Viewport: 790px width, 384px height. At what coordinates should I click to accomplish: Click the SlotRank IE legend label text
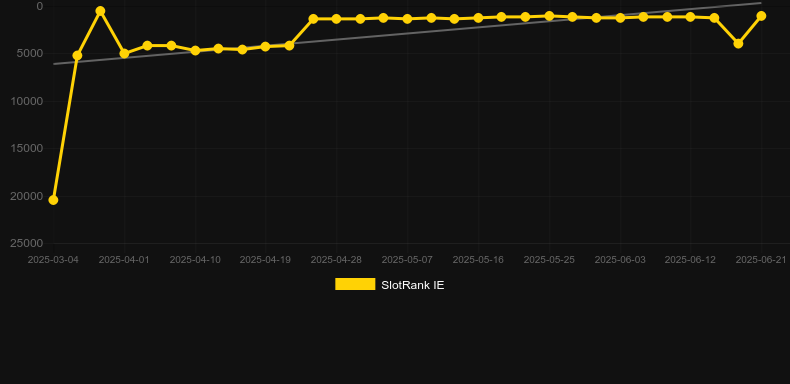[x=413, y=285]
